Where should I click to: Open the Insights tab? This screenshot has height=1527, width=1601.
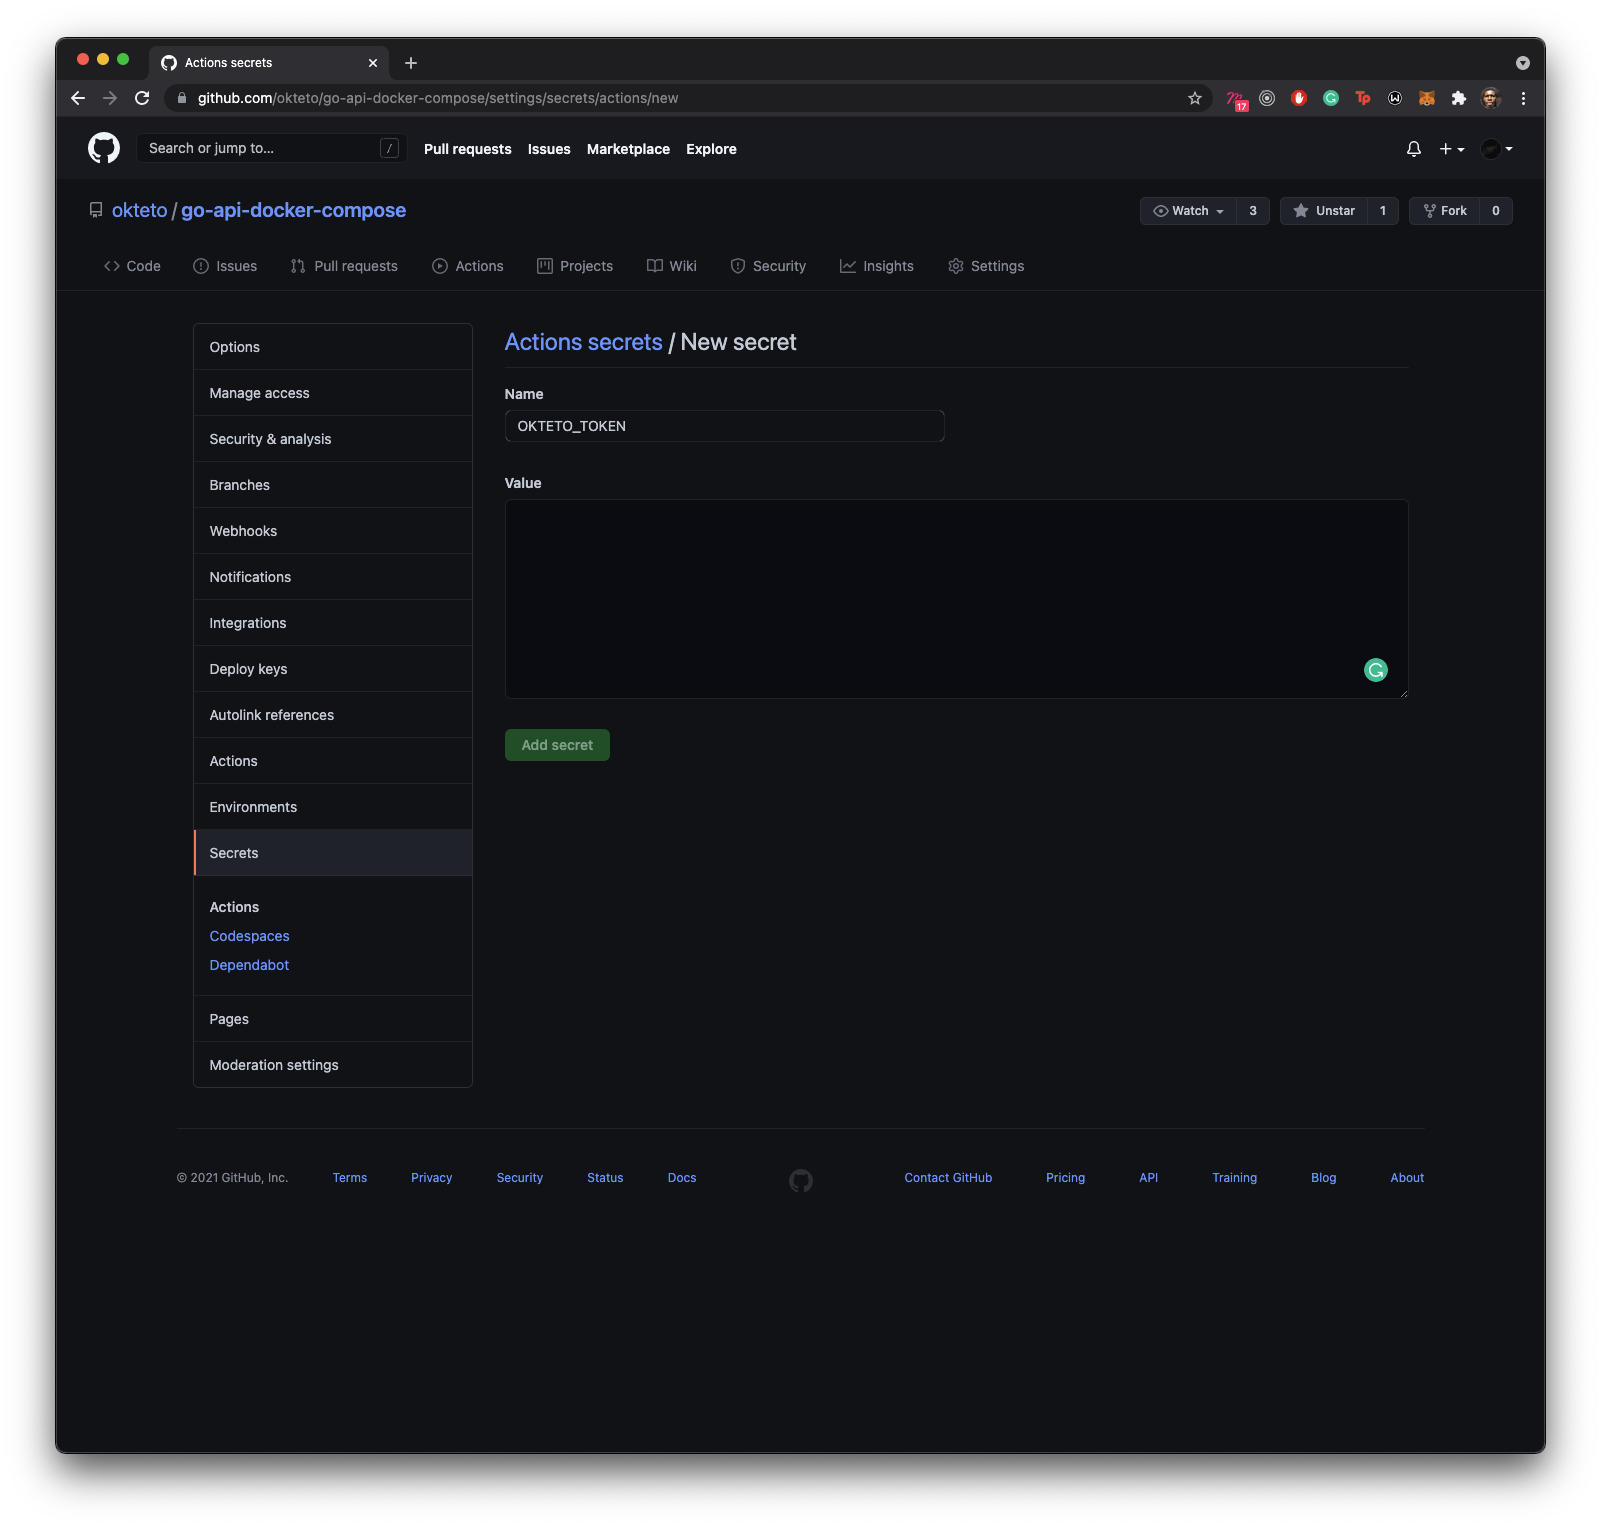[x=877, y=266]
